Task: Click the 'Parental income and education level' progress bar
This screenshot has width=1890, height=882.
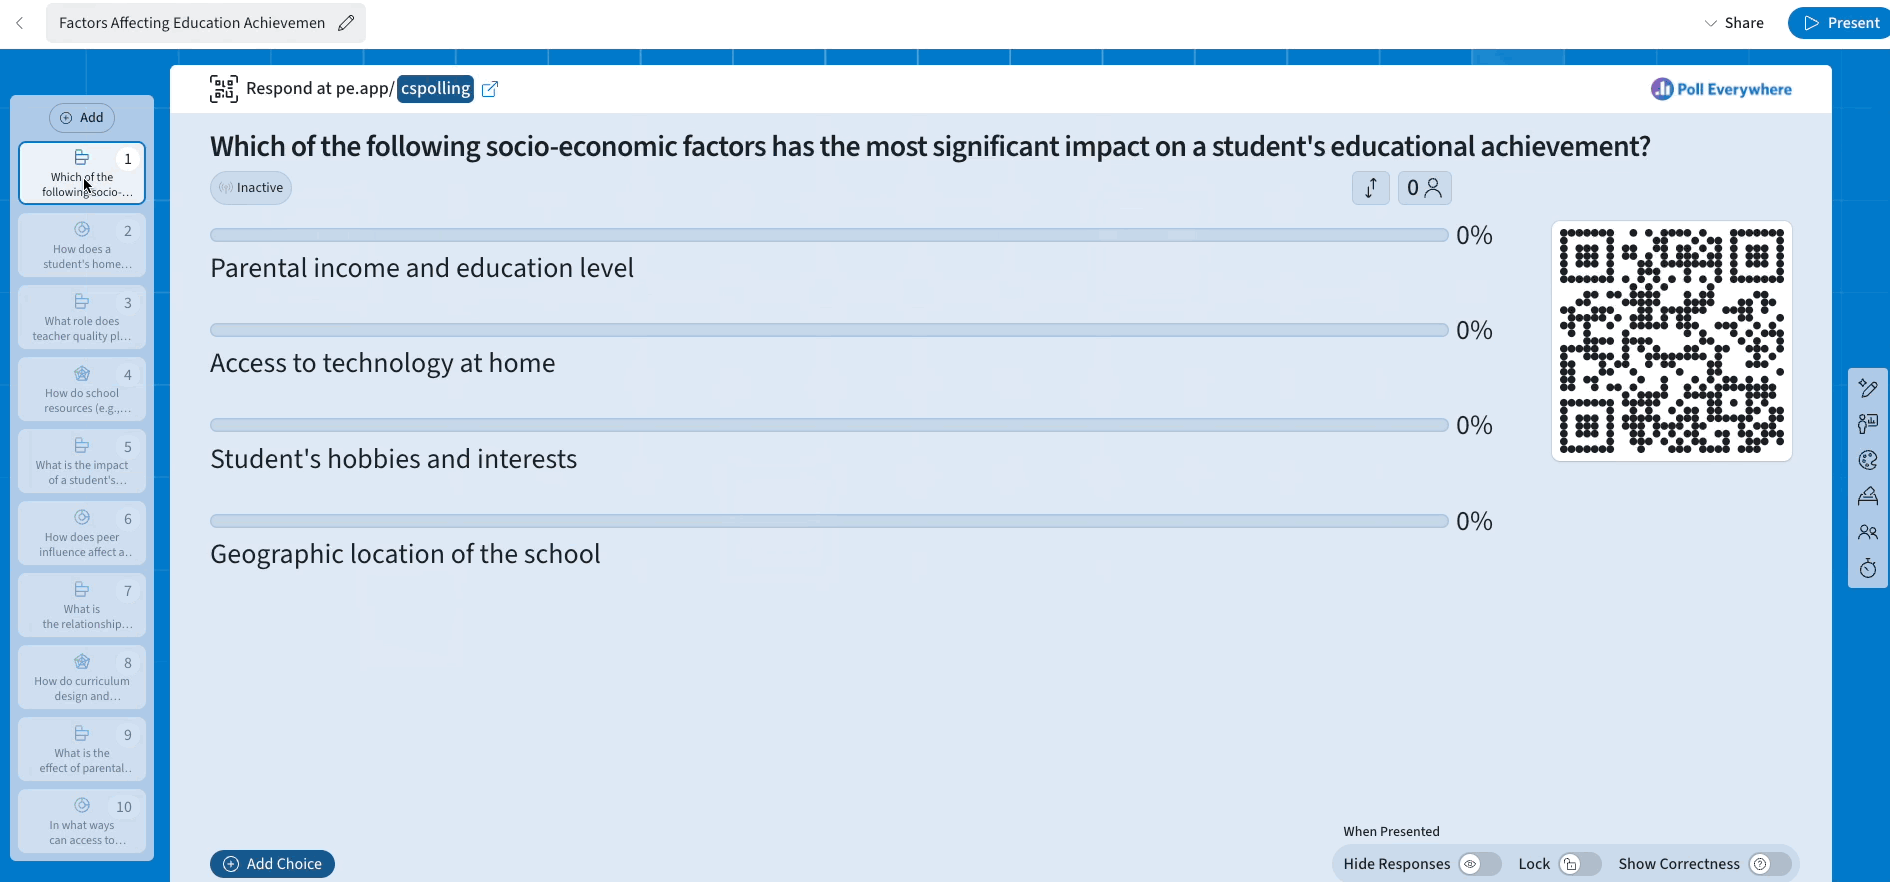Action: tap(828, 235)
